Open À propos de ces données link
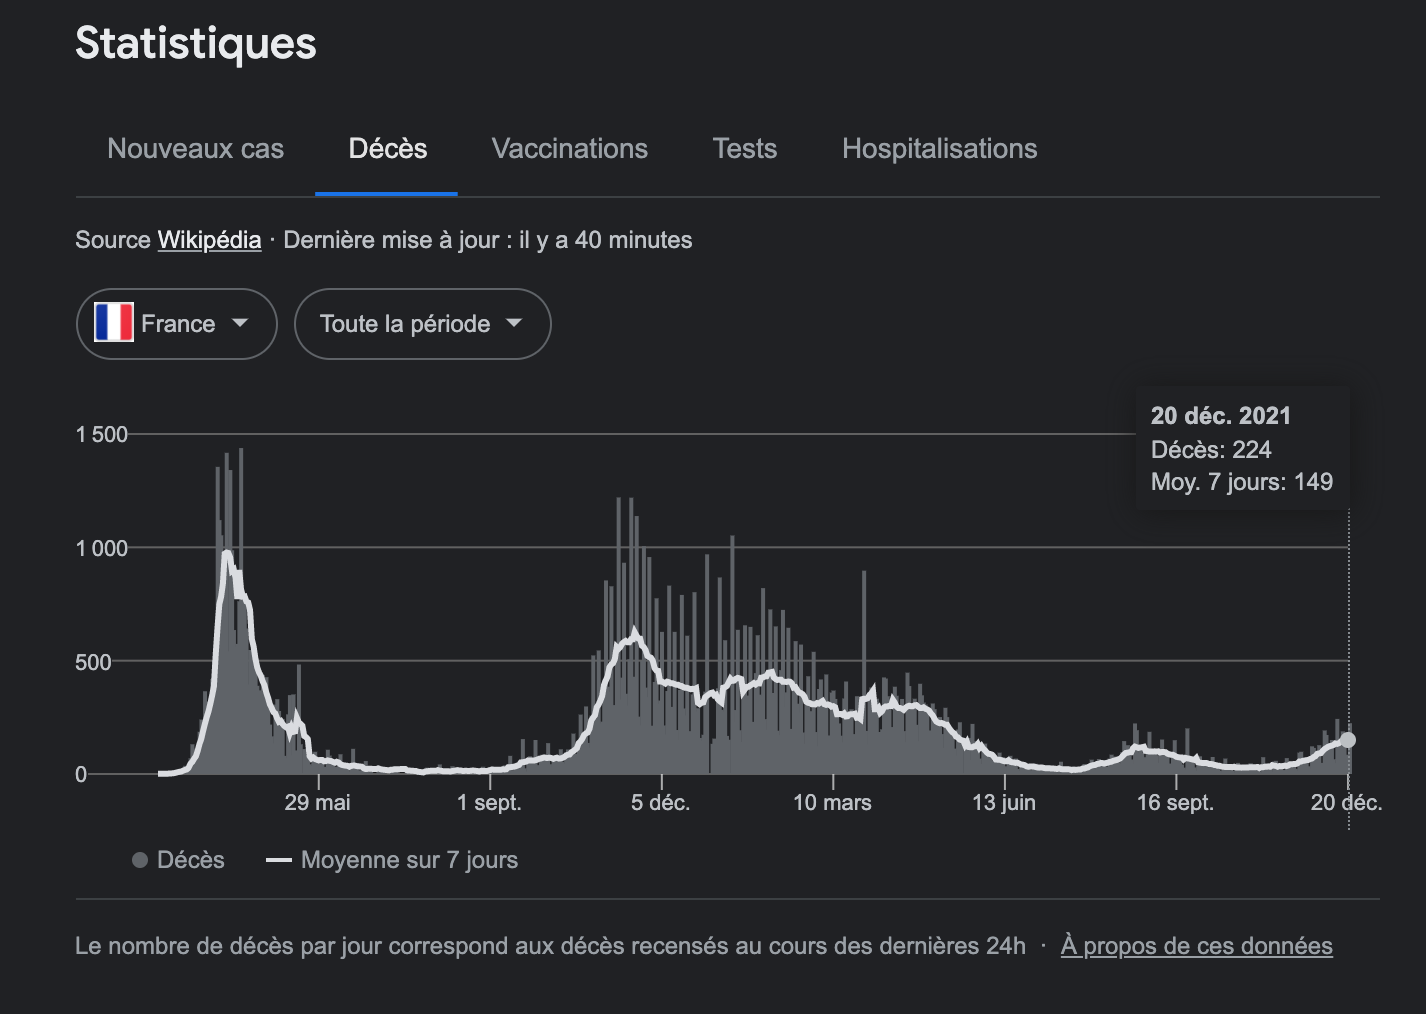 [x=1196, y=946]
